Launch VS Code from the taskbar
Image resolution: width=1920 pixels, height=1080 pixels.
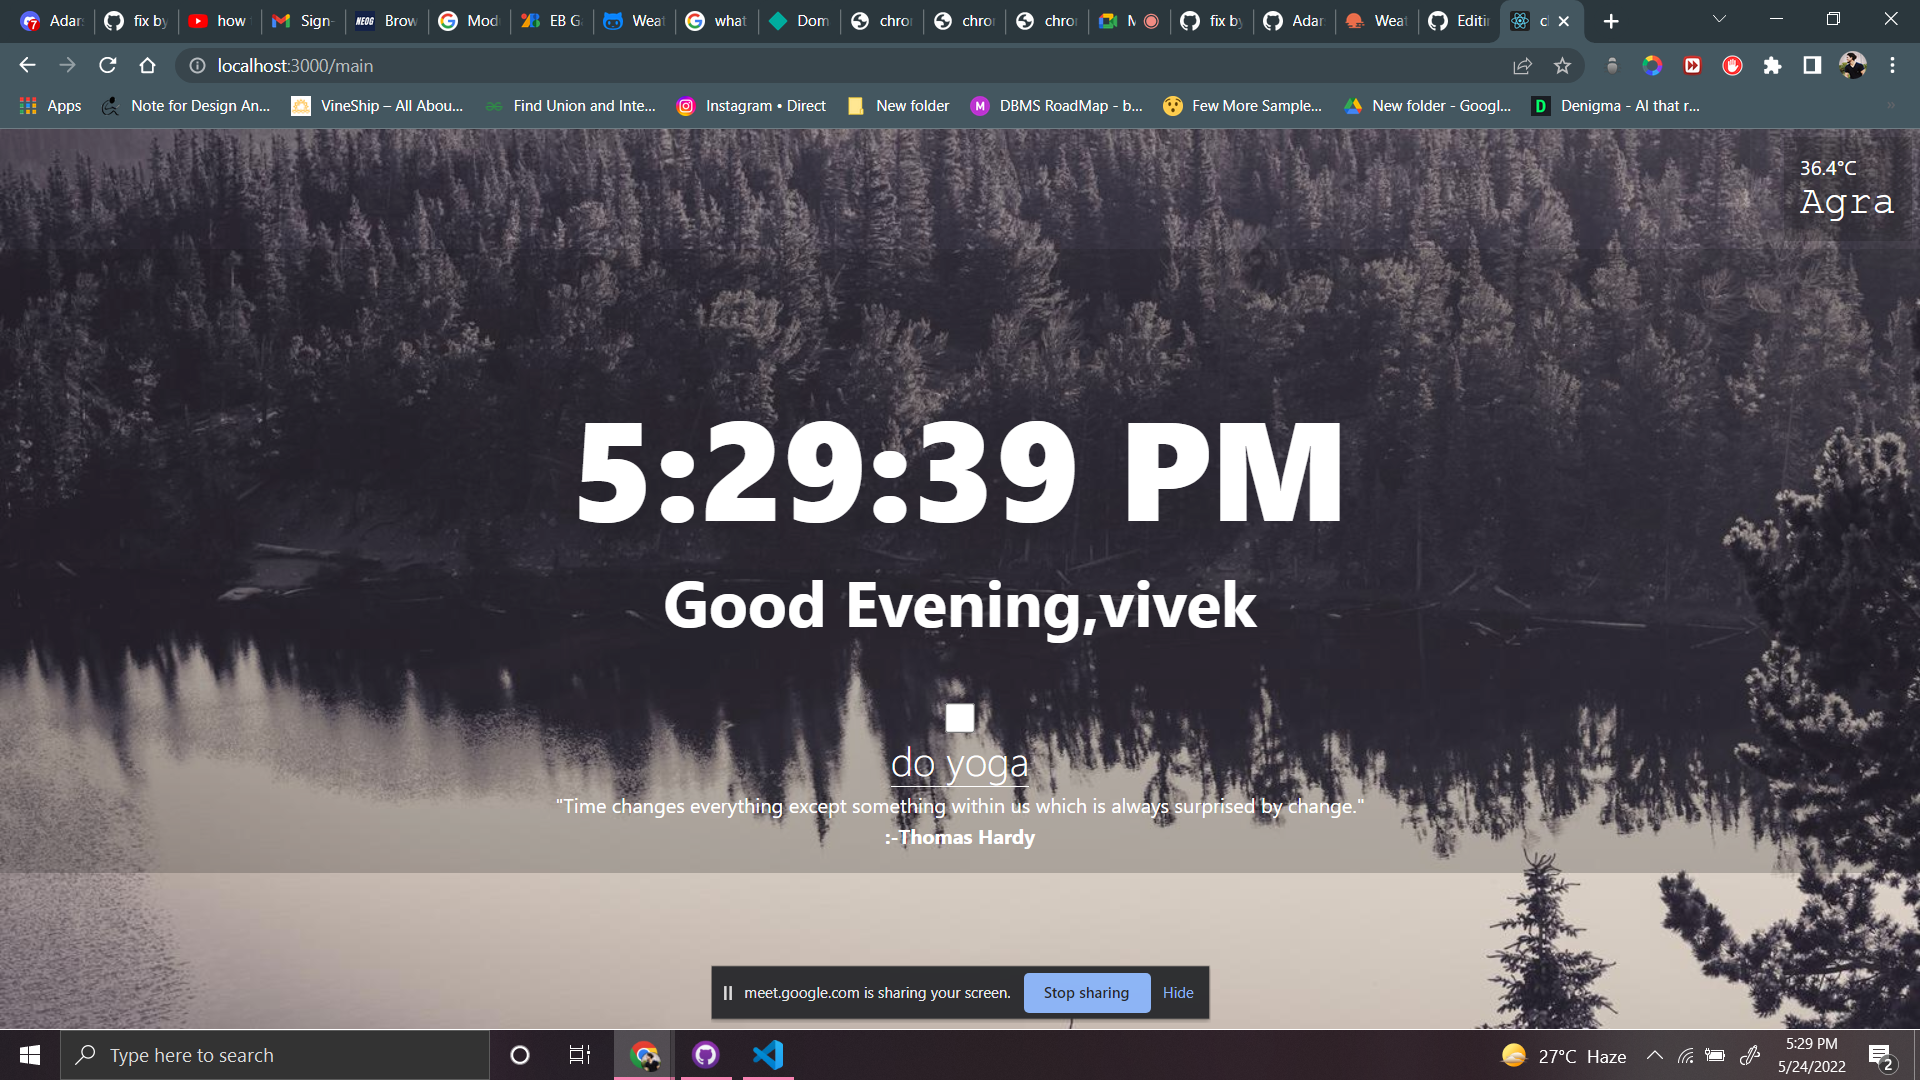[x=766, y=1054]
